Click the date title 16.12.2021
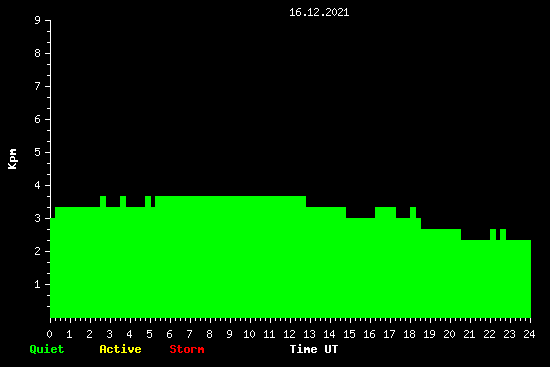550x367 pixels. pos(319,12)
